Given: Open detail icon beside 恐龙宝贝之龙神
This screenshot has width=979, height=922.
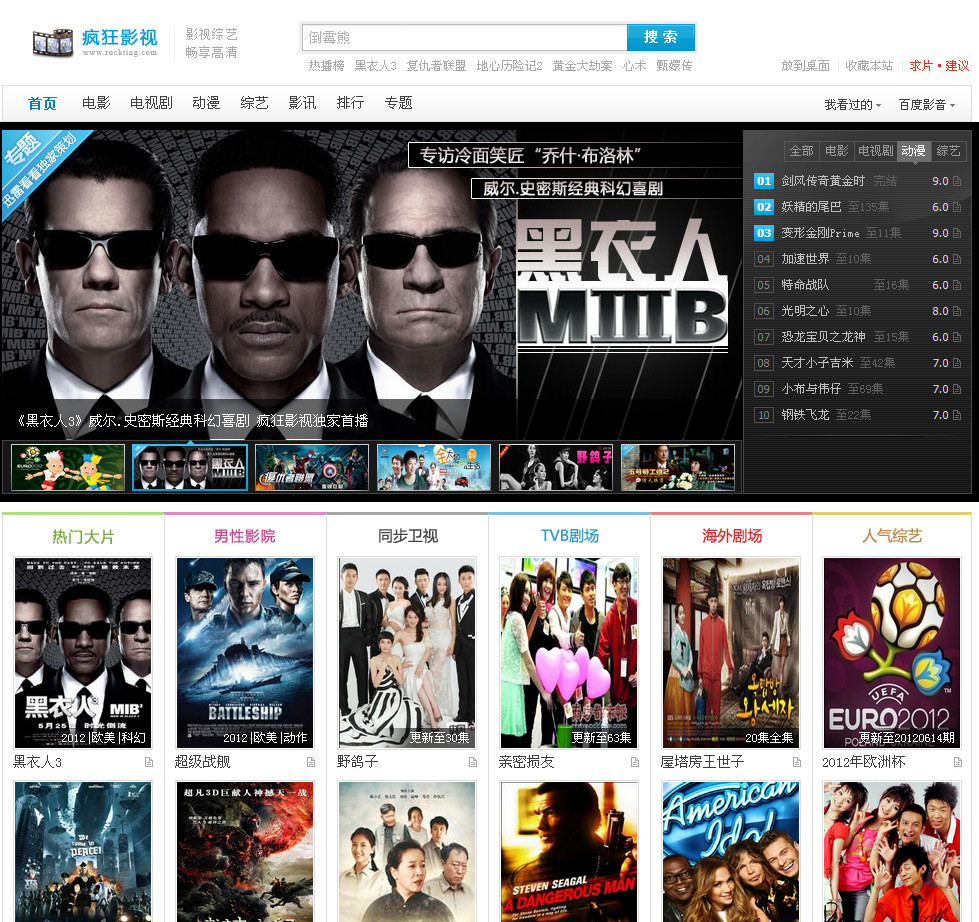Looking at the screenshot, I should pos(957,337).
